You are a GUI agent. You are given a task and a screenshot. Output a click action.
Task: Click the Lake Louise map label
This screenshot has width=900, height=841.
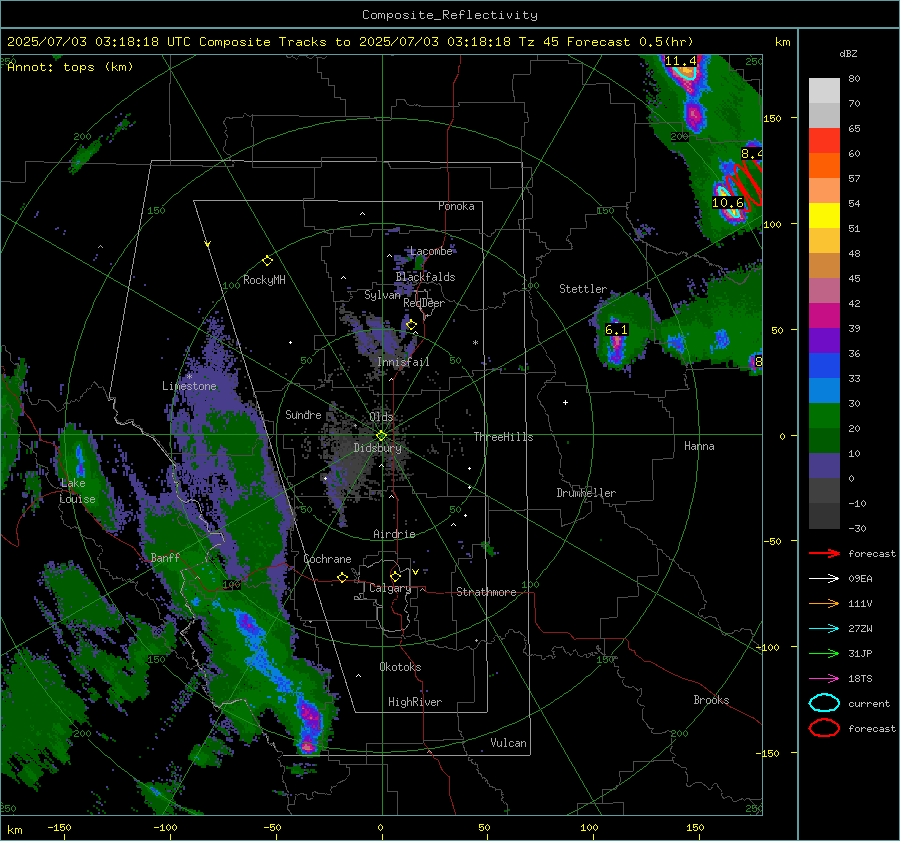pyautogui.click(x=77, y=491)
